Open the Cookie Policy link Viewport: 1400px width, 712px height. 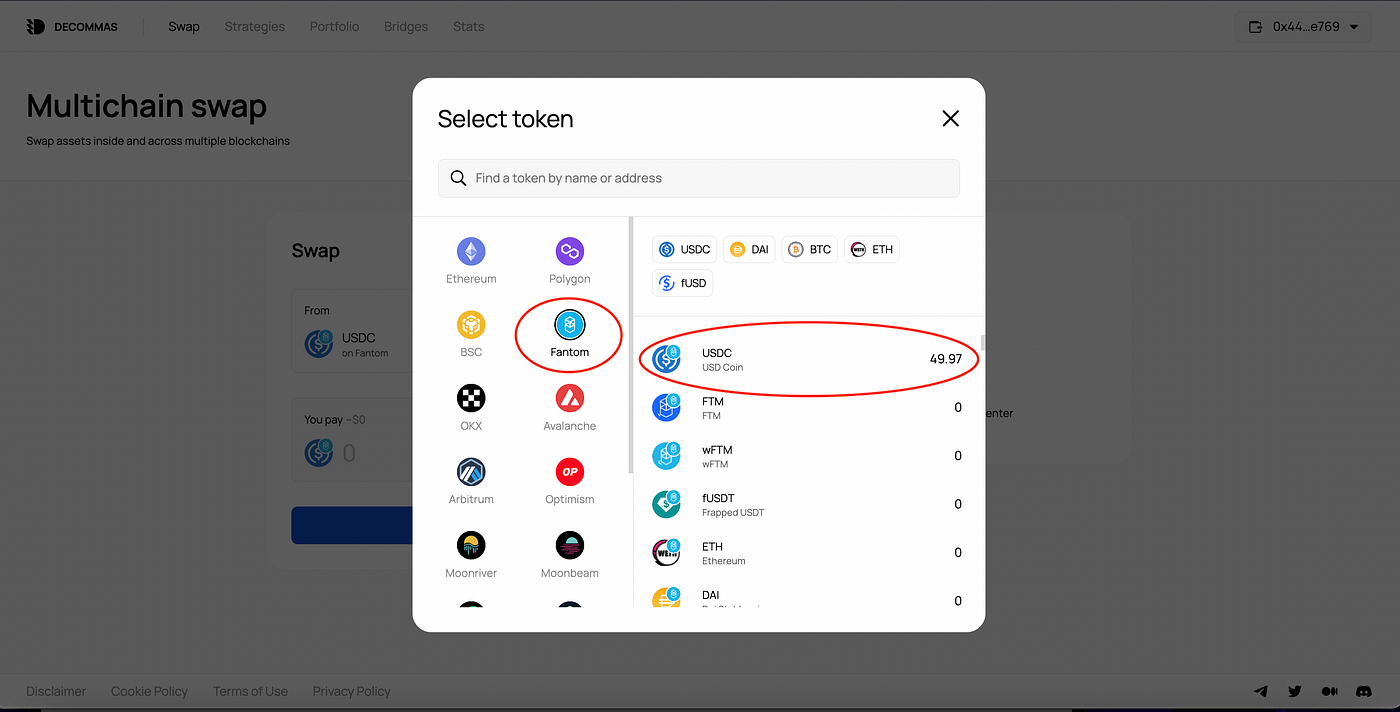pyautogui.click(x=149, y=691)
